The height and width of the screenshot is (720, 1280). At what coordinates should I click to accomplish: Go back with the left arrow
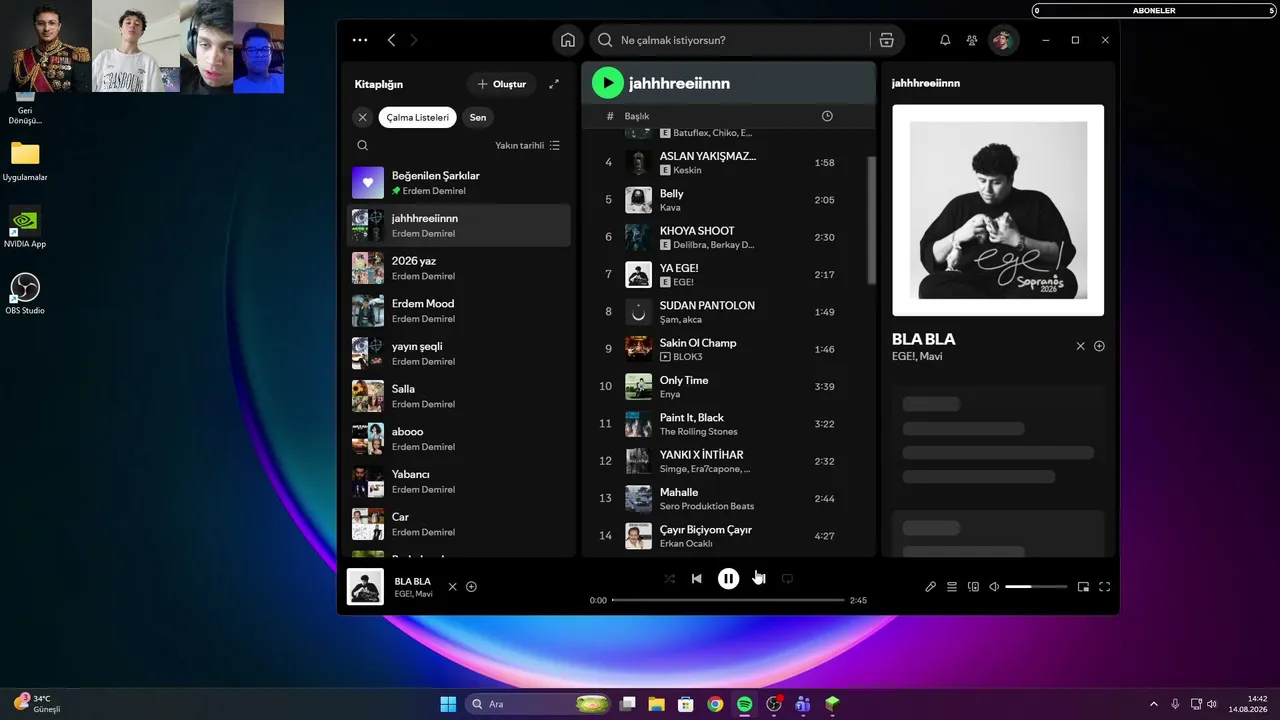coord(391,40)
